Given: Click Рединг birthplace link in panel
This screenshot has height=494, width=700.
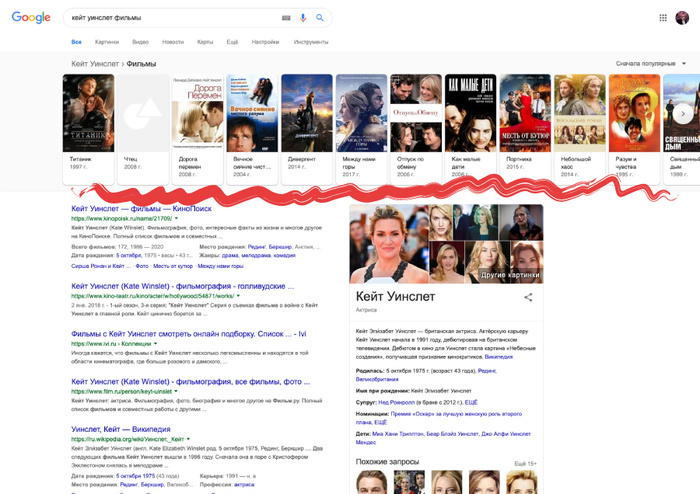Looking at the screenshot, I should click(x=487, y=371).
